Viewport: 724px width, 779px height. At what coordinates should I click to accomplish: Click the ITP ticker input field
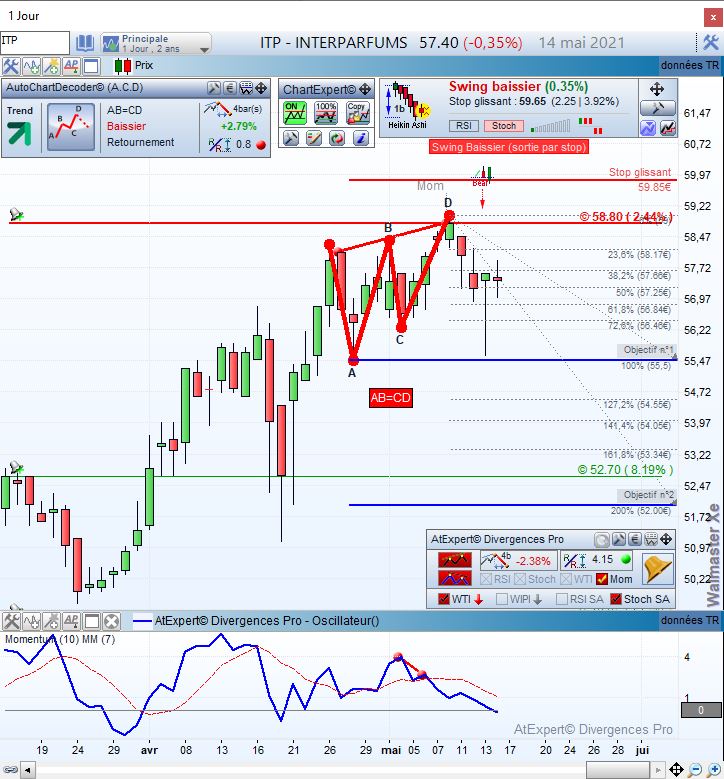[35, 42]
